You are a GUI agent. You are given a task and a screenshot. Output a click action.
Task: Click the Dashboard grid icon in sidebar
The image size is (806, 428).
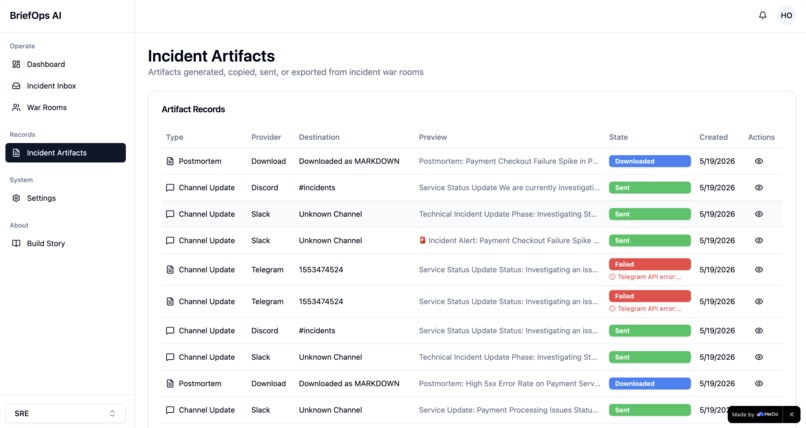[x=16, y=64]
